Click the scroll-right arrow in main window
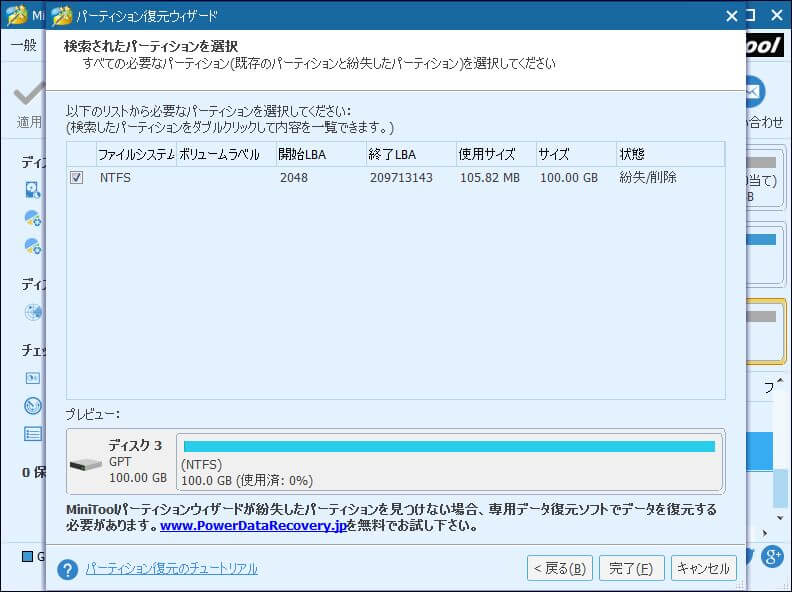The height and width of the screenshot is (592, 792). coord(765,533)
